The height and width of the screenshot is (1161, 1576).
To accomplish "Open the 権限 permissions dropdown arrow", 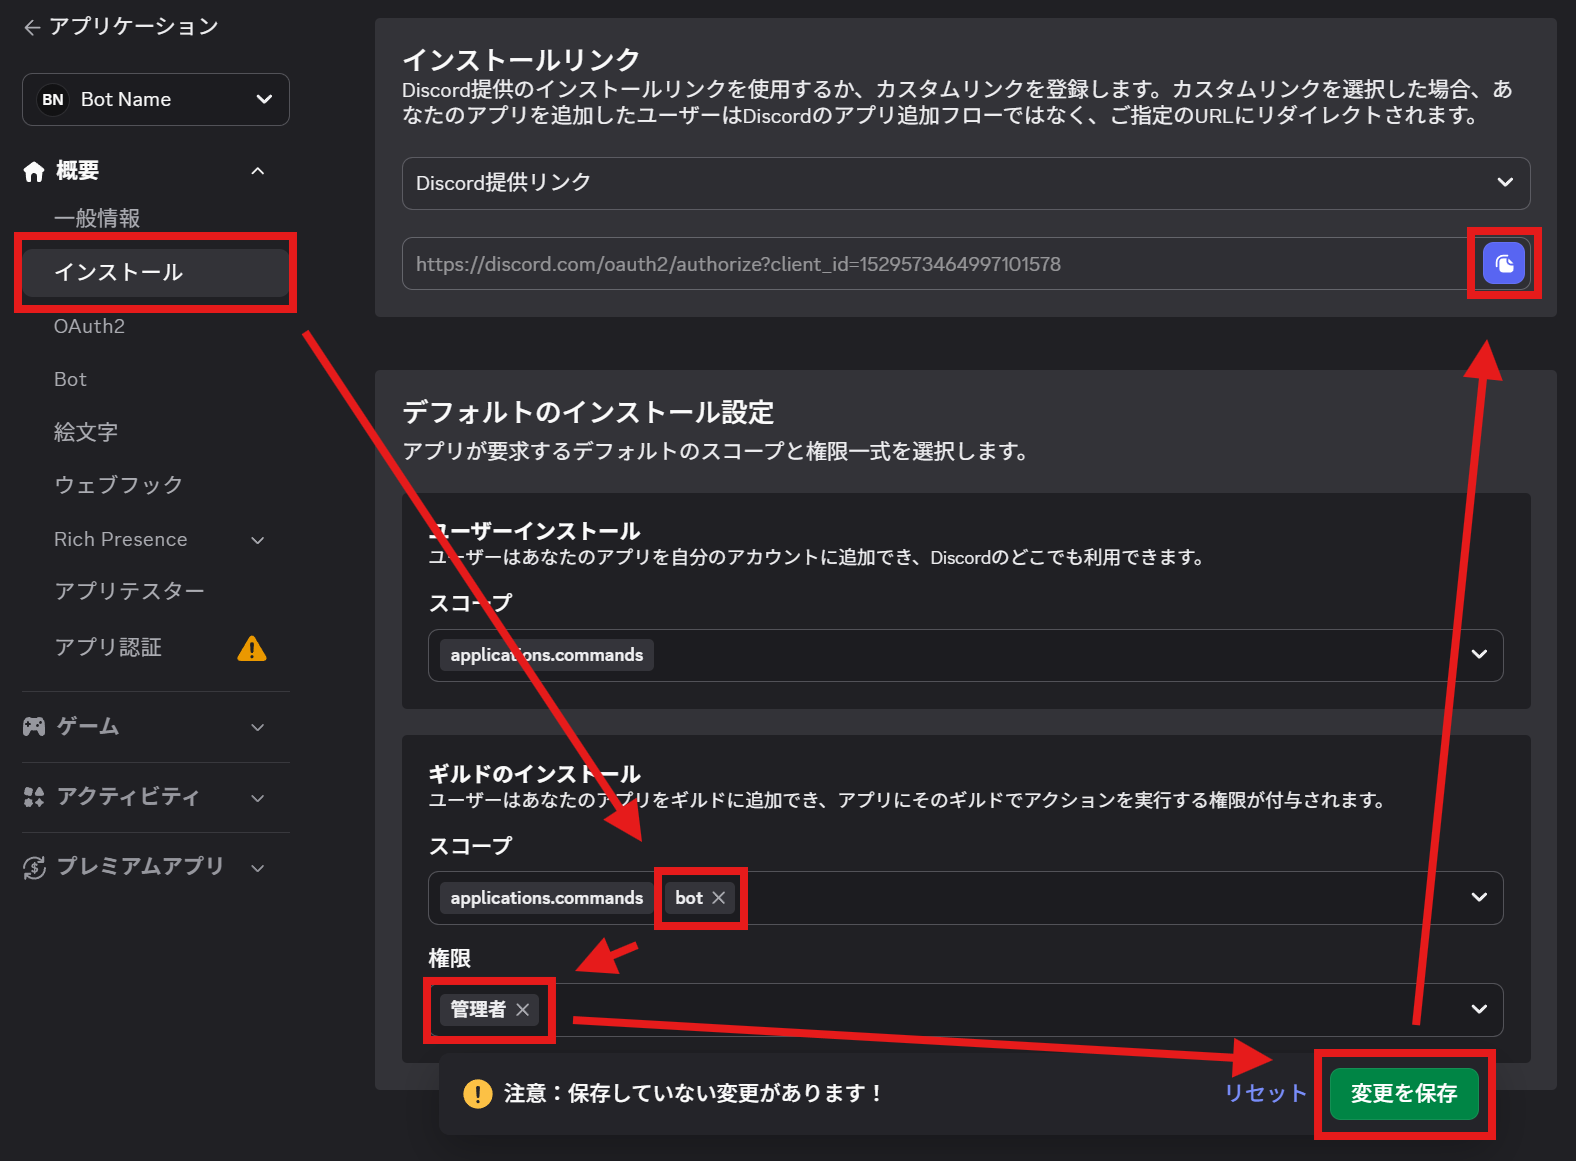I will pos(1480,1010).
